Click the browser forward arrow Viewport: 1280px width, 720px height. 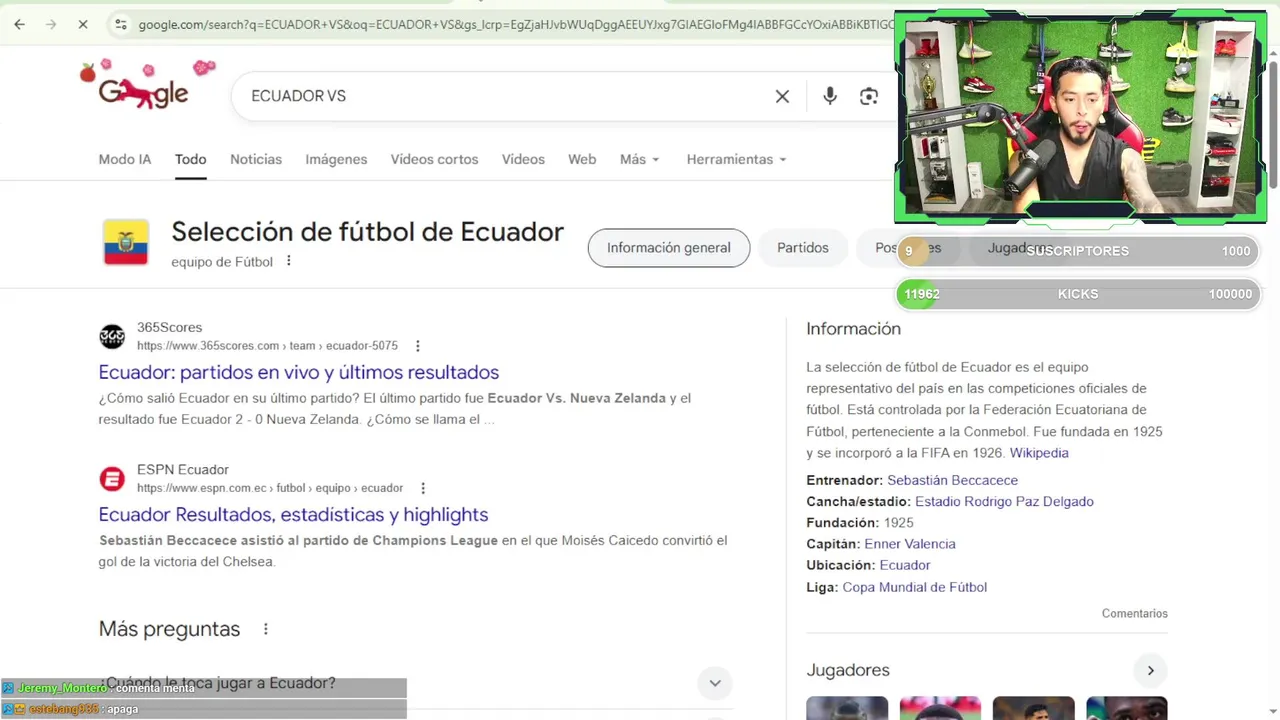(x=51, y=24)
